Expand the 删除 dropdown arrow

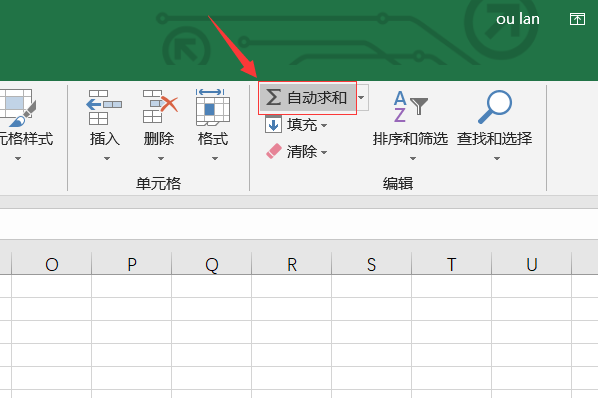[x=161, y=158]
